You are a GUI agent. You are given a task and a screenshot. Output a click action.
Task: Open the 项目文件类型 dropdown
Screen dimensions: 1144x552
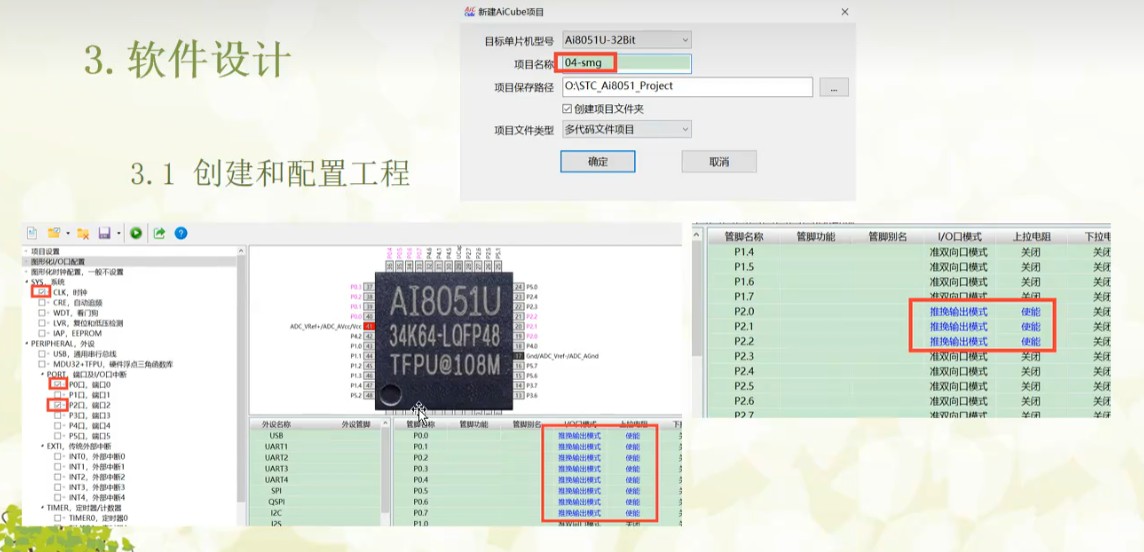click(x=627, y=129)
